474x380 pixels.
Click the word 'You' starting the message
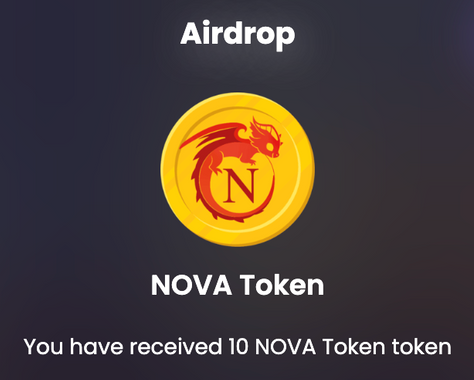[43, 347]
